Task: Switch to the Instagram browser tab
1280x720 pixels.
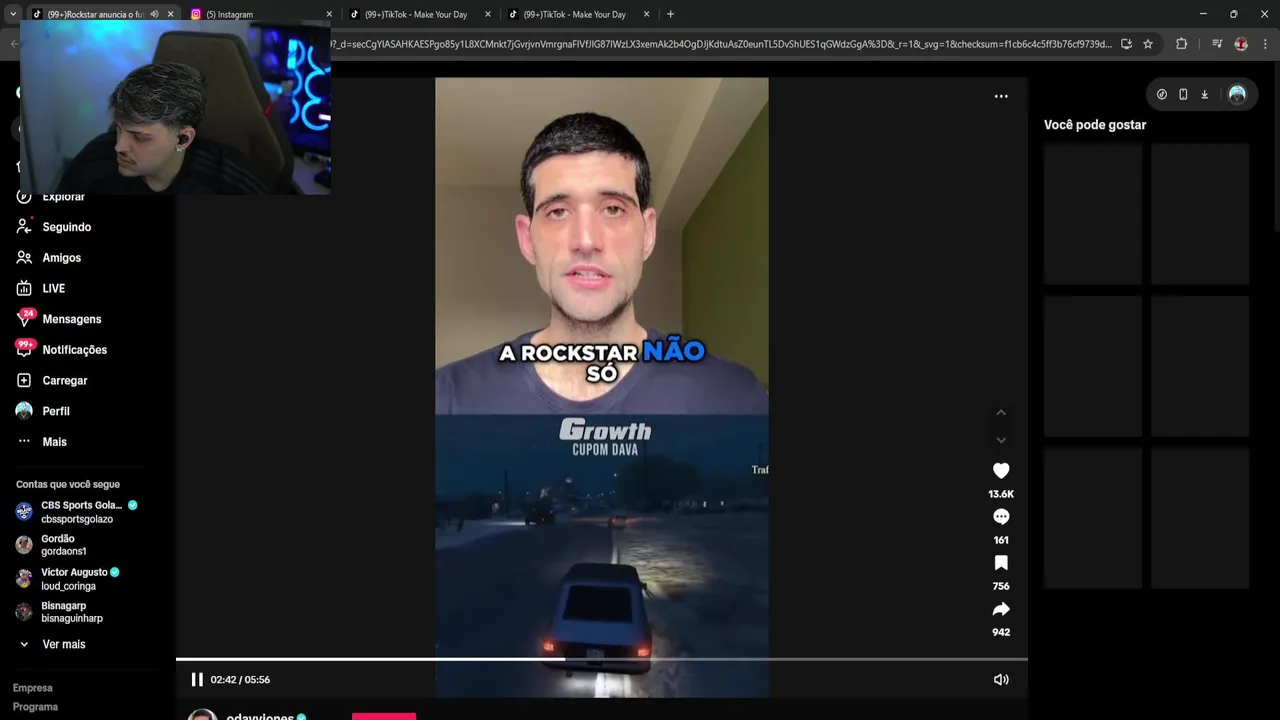Action: click(258, 14)
